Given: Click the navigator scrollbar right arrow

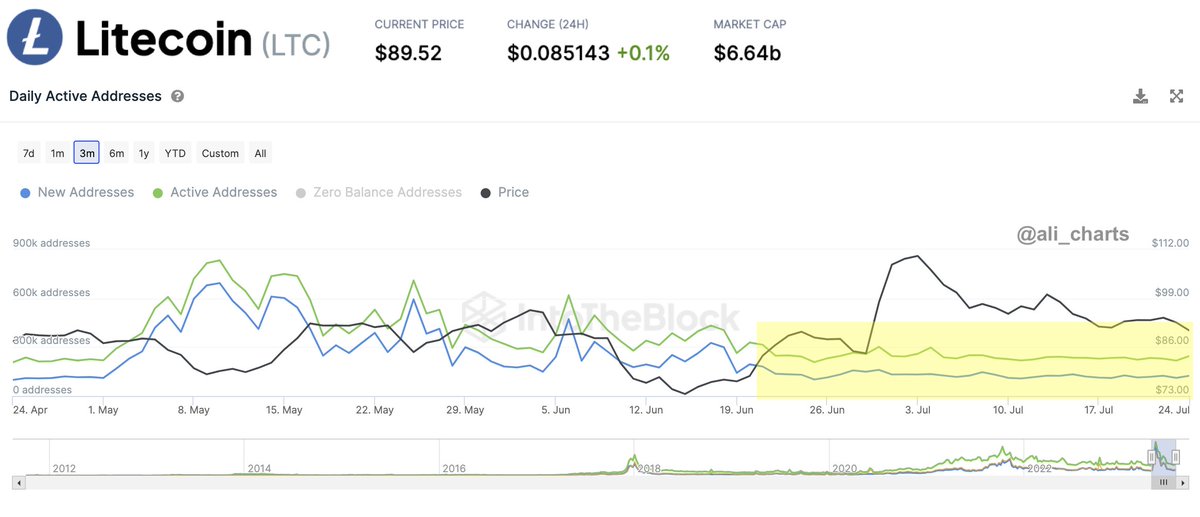Looking at the screenshot, I should point(1184,483).
